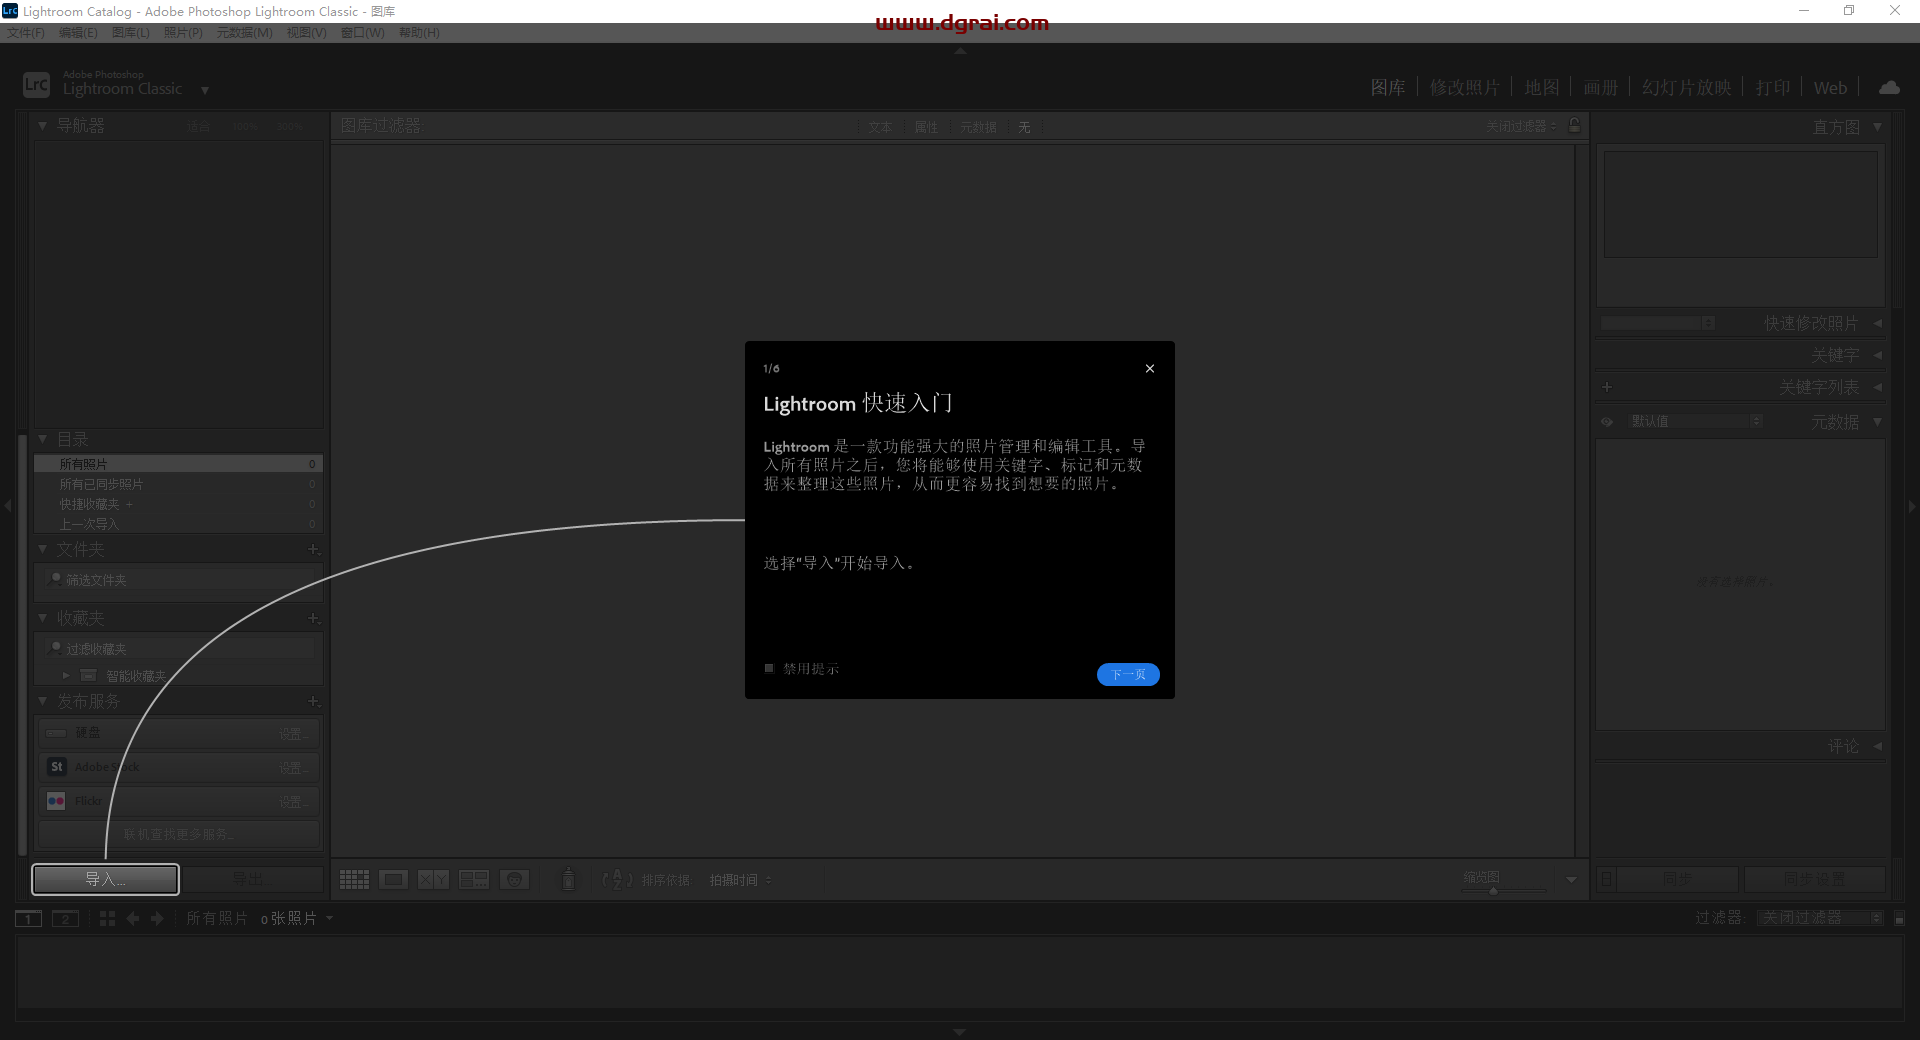Screen dimensions: 1920x1040
Task: Go forward with the filmstrip right arrow
Action: point(157,919)
